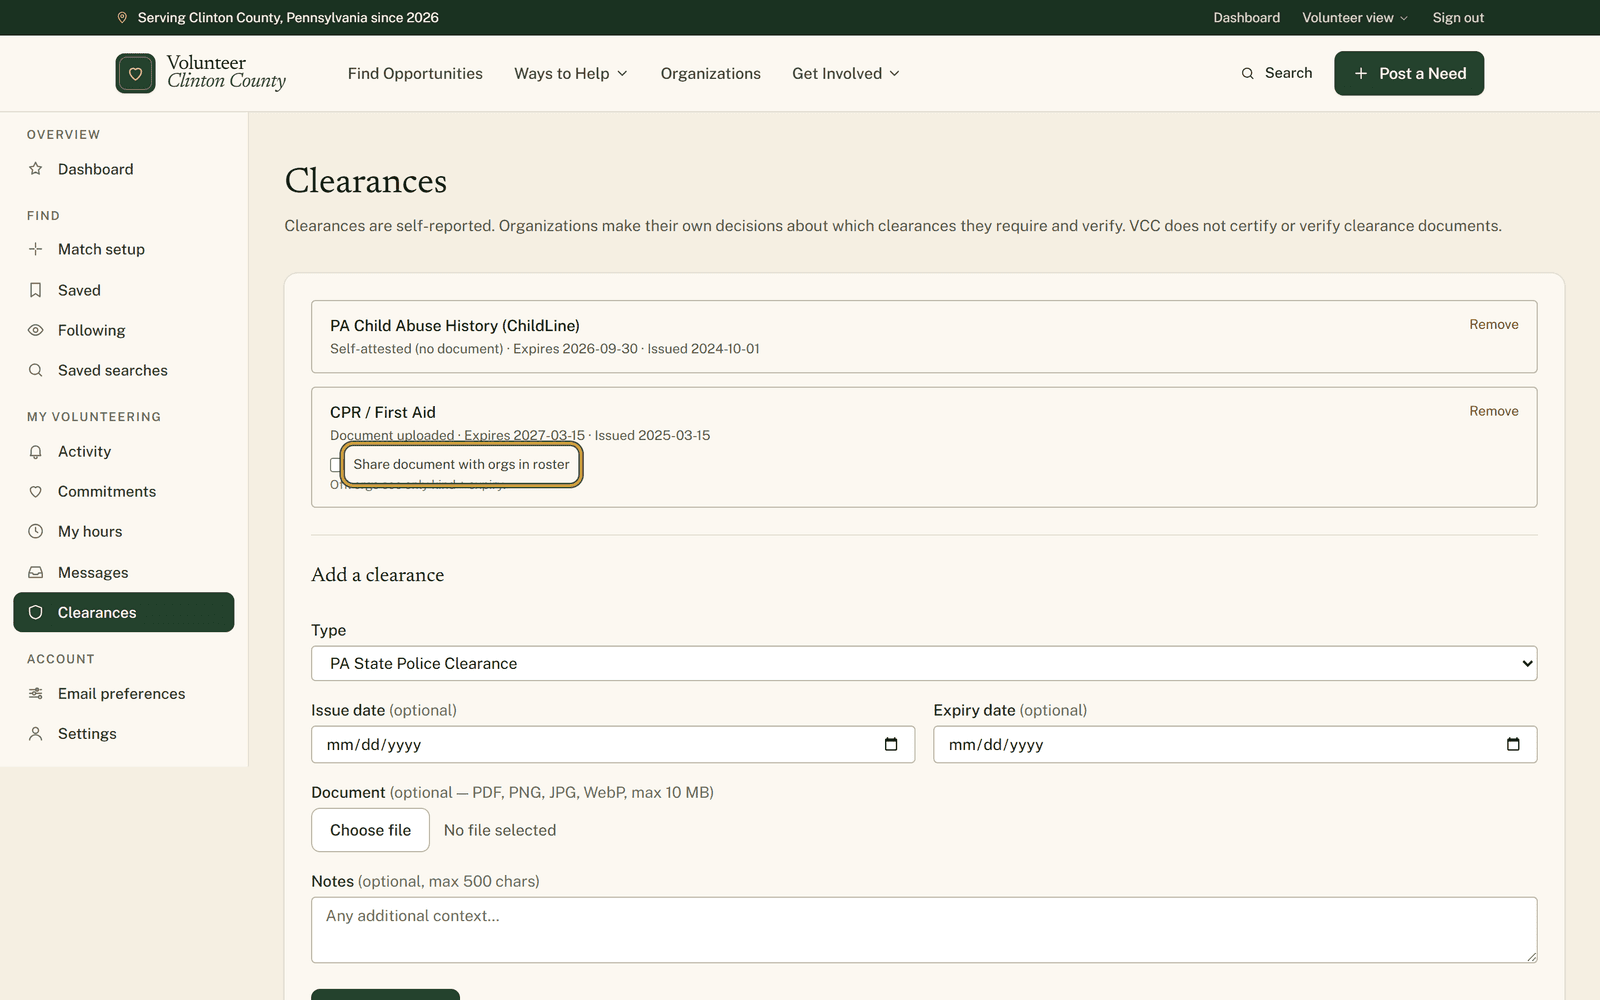Click the 'Add a clearance' heading
Viewport: 1600px width, 1000px height.
pyautogui.click(x=377, y=575)
